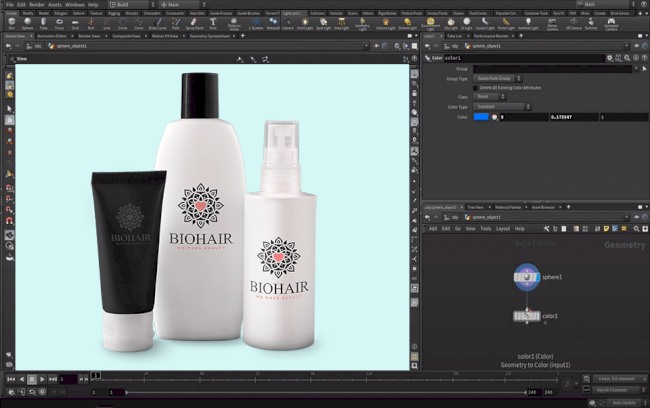
Task: Switch to the Render View tab
Action: coord(89,36)
